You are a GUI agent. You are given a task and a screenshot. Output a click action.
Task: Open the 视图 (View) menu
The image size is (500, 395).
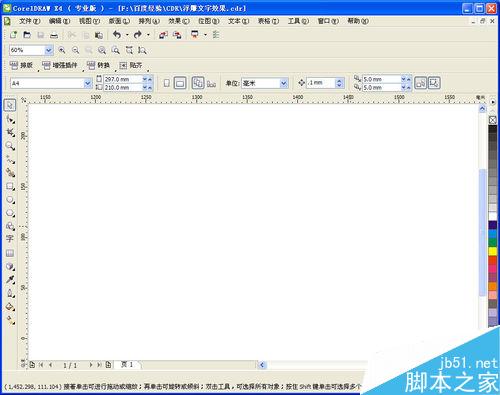tap(89, 21)
